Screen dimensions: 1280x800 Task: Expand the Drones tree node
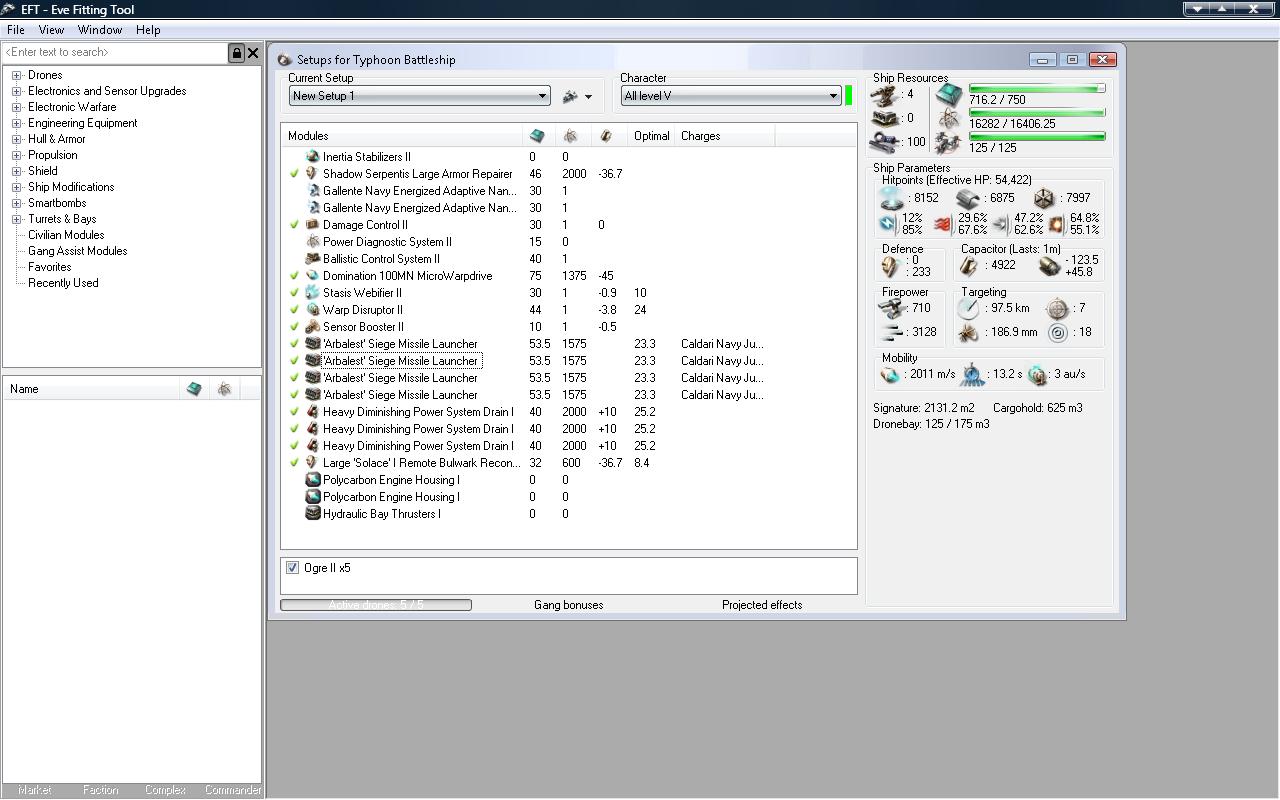coord(17,75)
